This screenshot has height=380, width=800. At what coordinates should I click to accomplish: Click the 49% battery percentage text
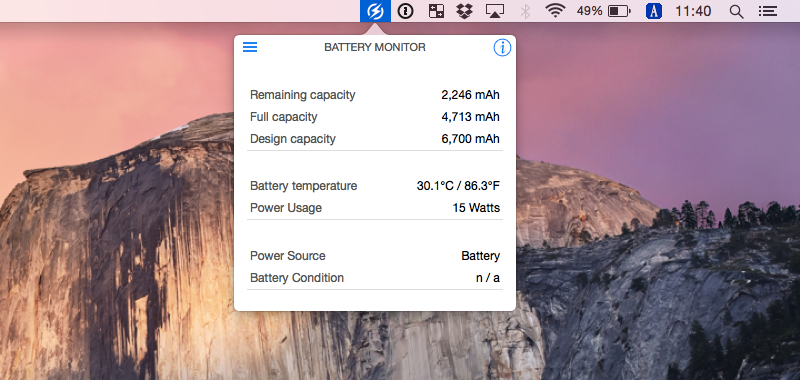pos(589,11)
